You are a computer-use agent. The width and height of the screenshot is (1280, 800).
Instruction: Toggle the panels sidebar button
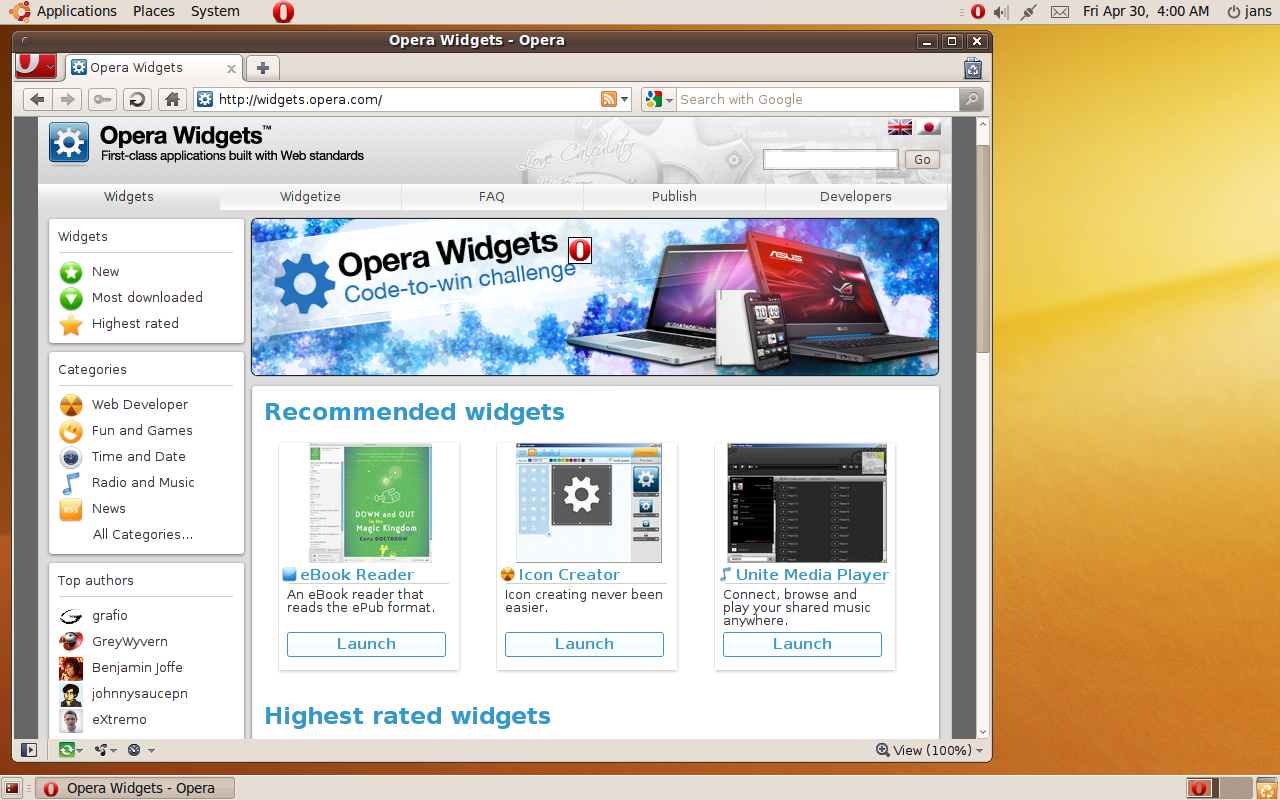coord(28,750)
